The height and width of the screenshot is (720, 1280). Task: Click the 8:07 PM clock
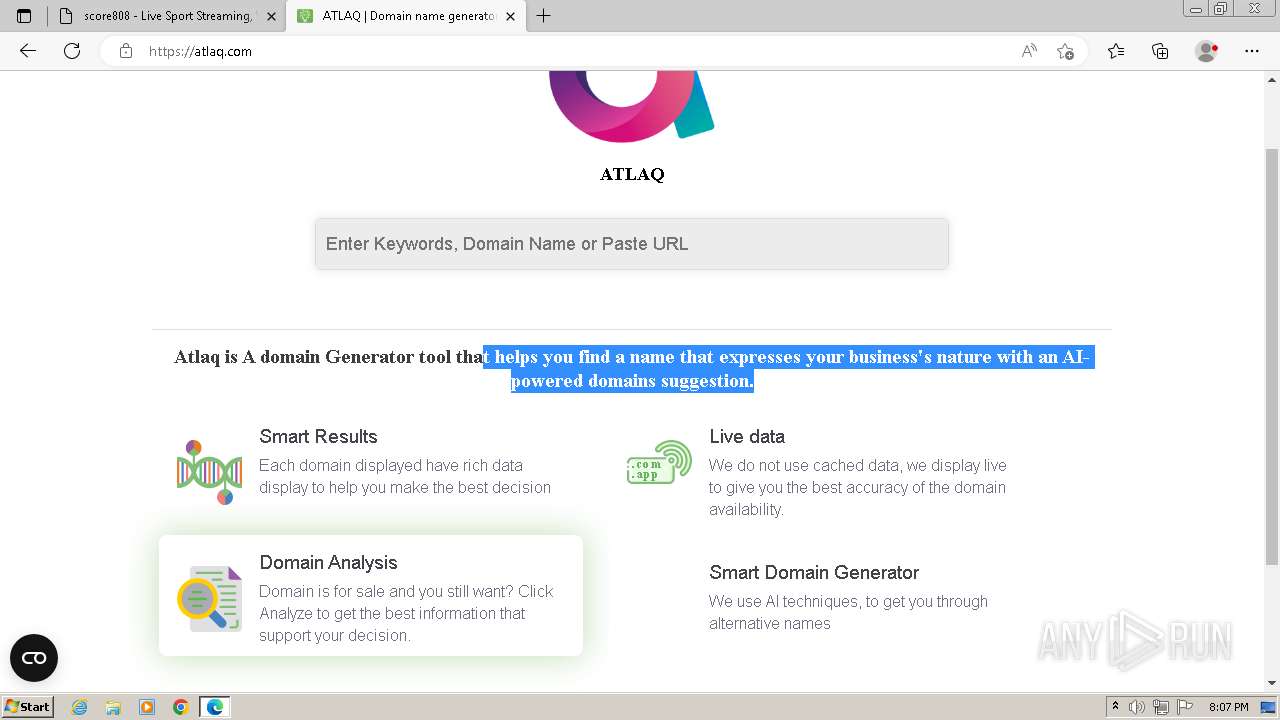[x=1229, y=707]
